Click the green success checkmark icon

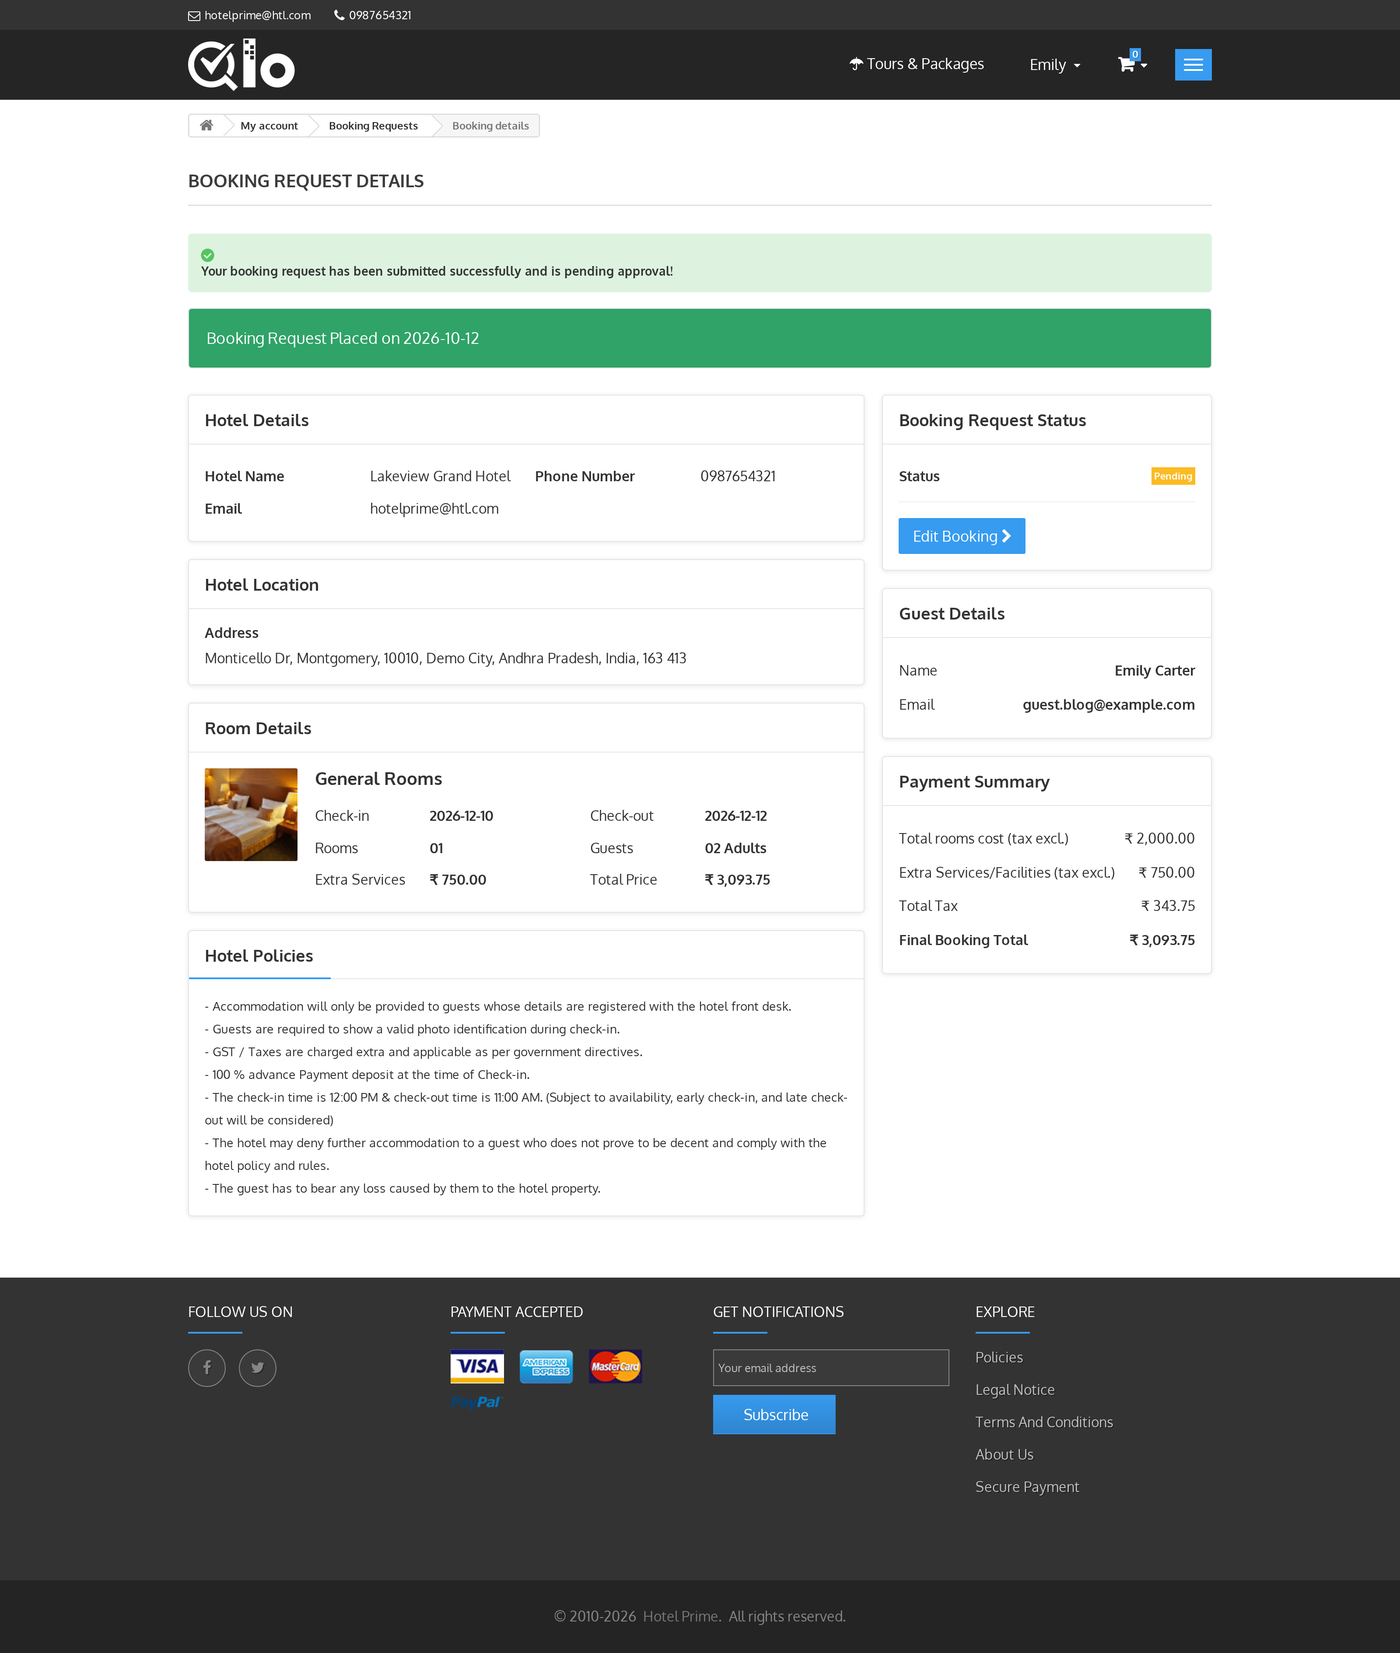pos(208,255)
